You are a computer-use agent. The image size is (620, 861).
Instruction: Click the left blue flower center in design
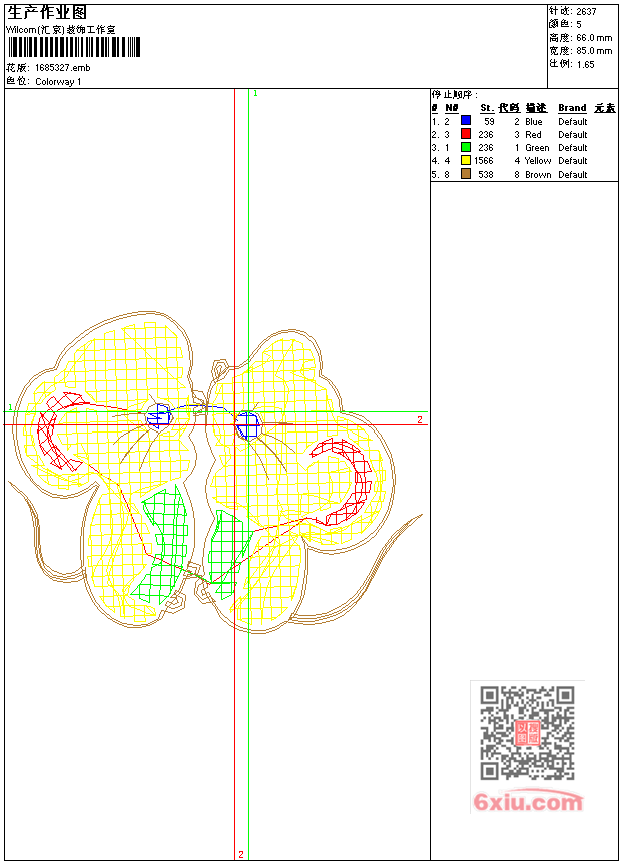coord(159,417)
